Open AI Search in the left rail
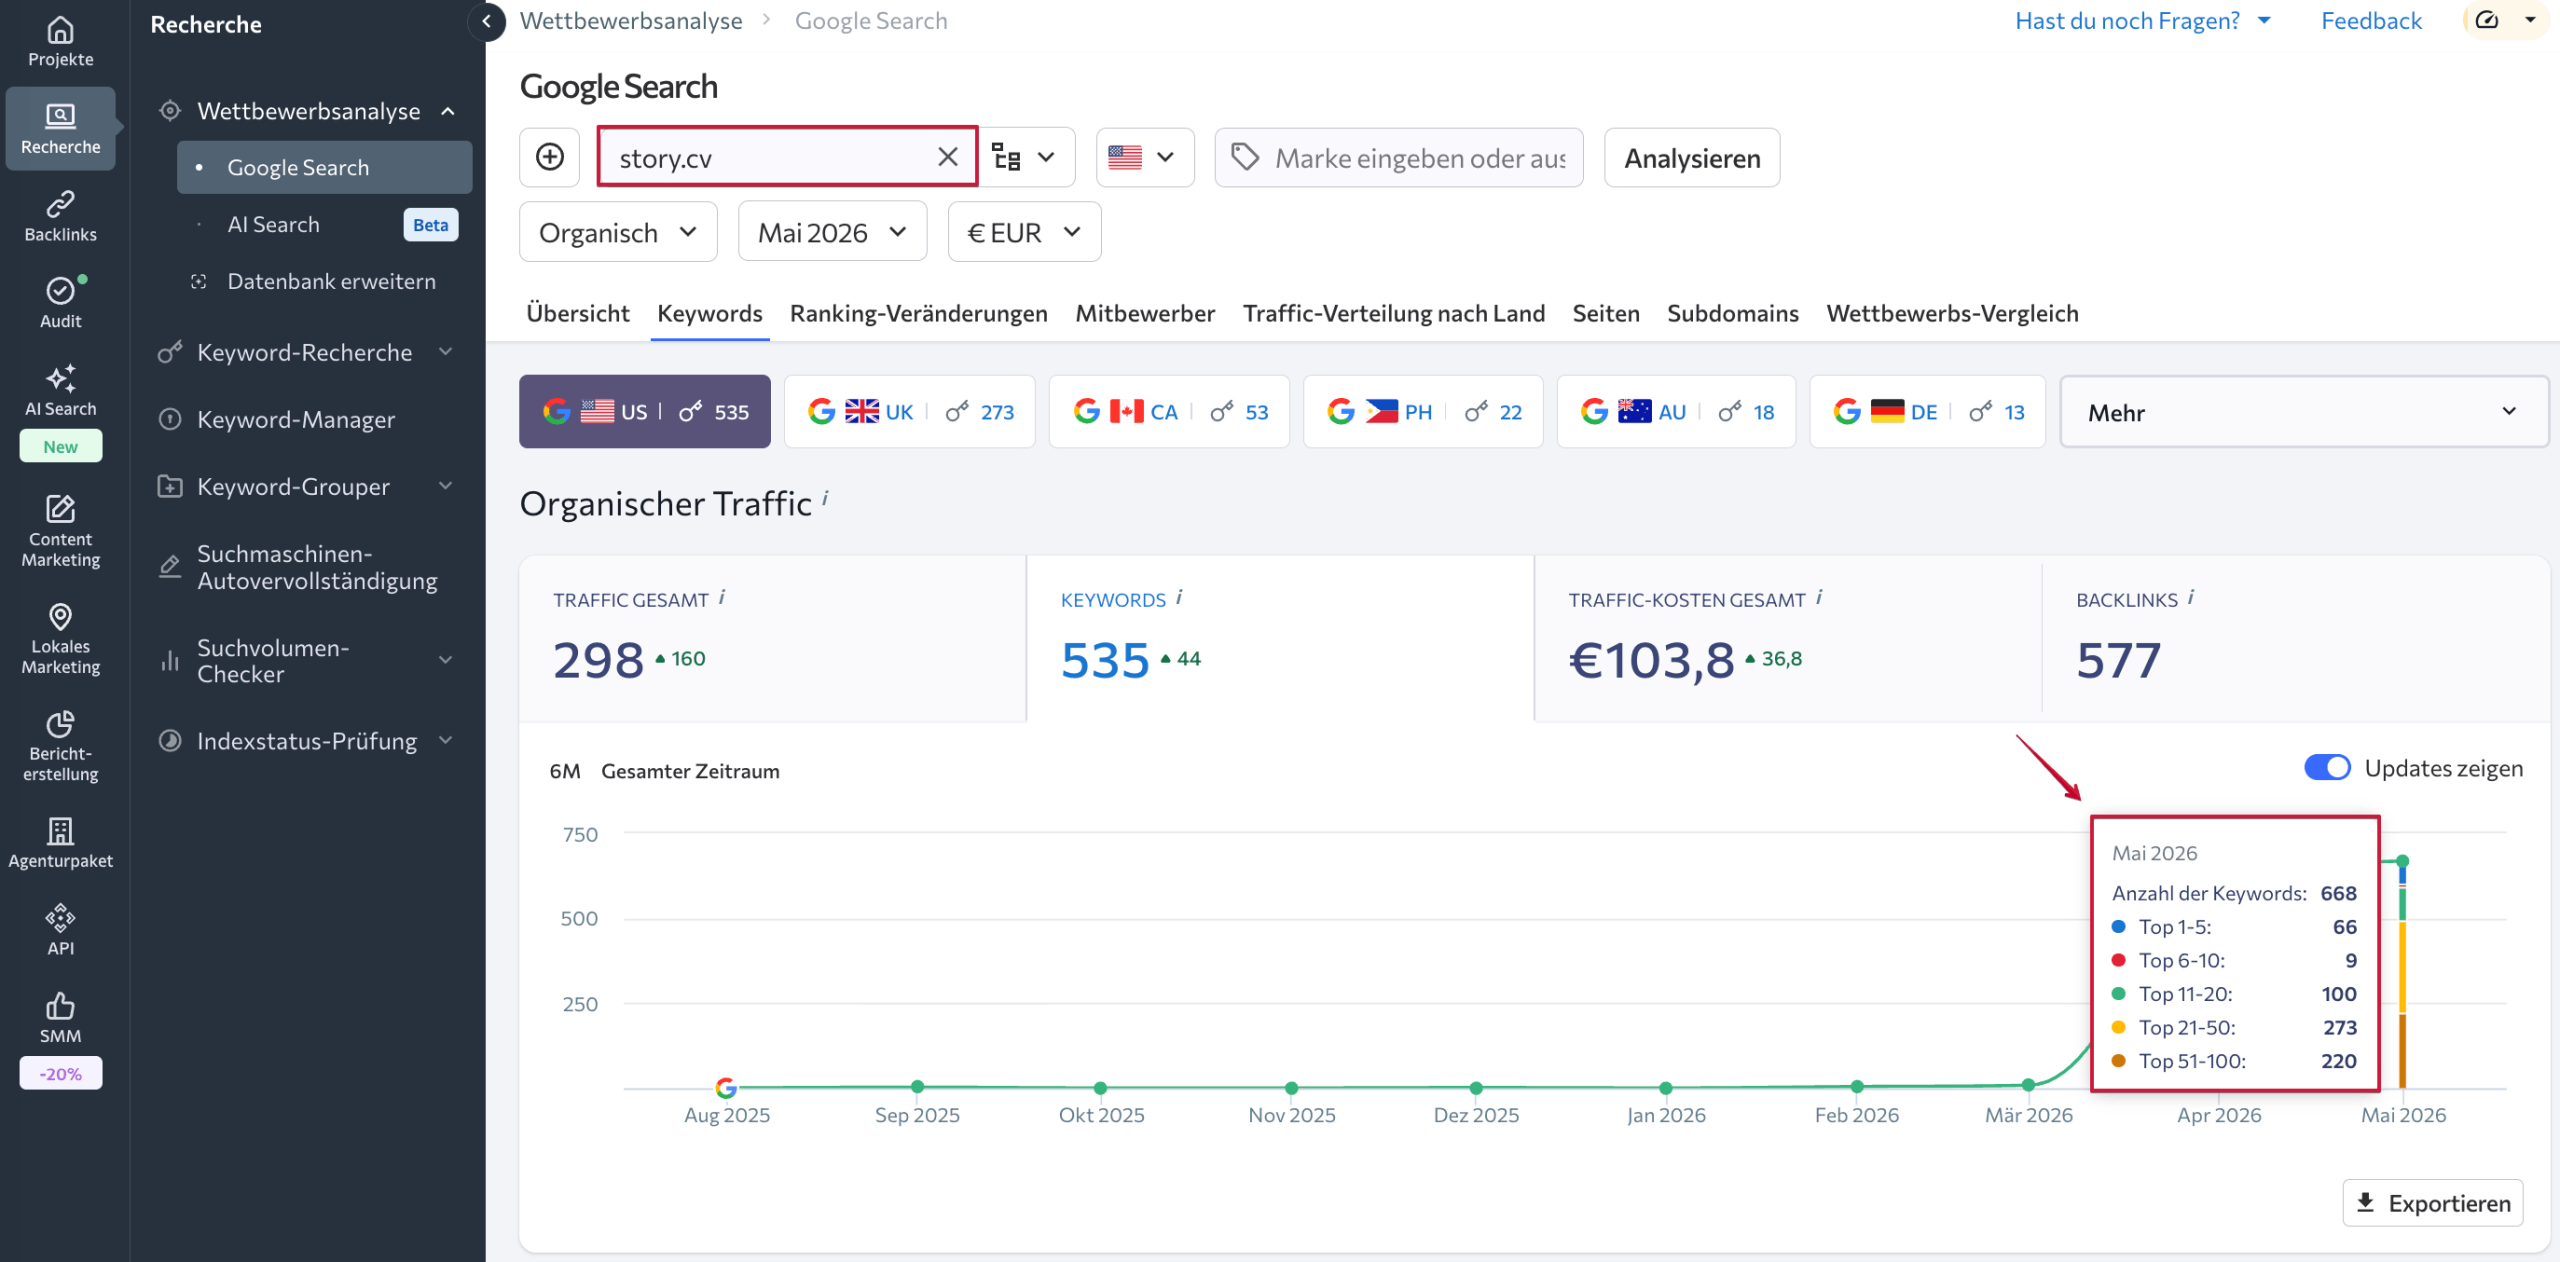This screenshot has width=2560, height=1262. pyautogui.click(x=60, y=390)
